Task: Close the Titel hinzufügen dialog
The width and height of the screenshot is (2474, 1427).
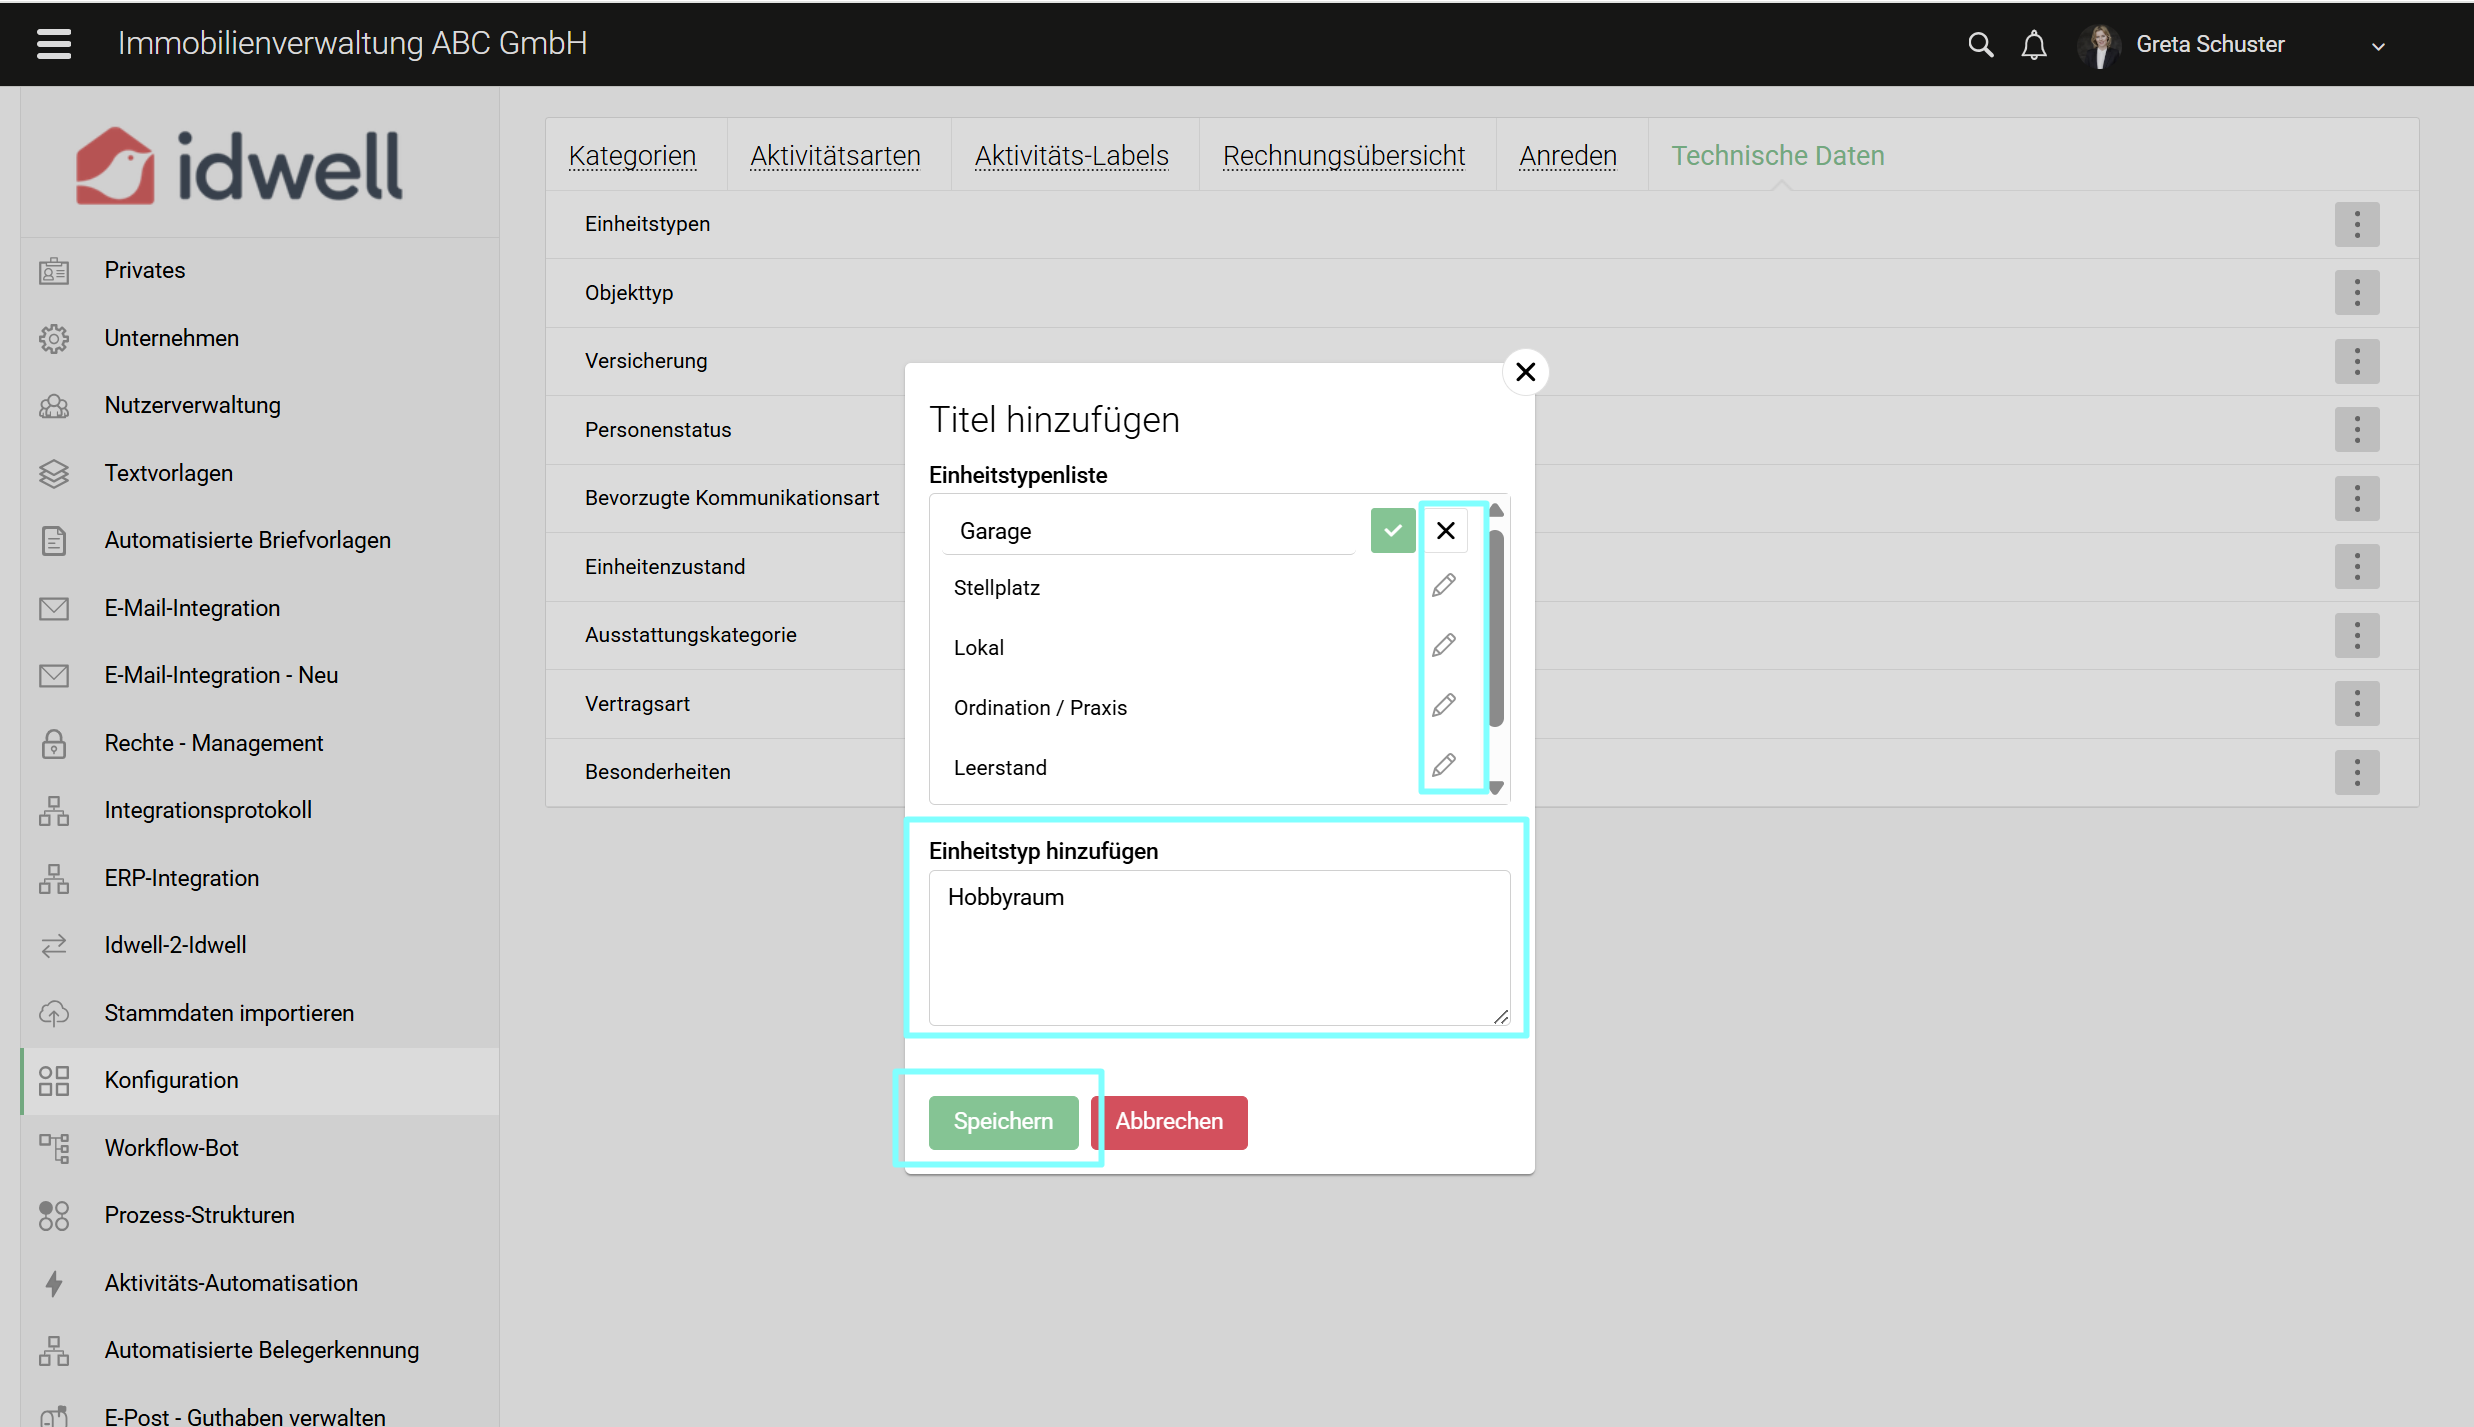Action: coord(1525,372)
